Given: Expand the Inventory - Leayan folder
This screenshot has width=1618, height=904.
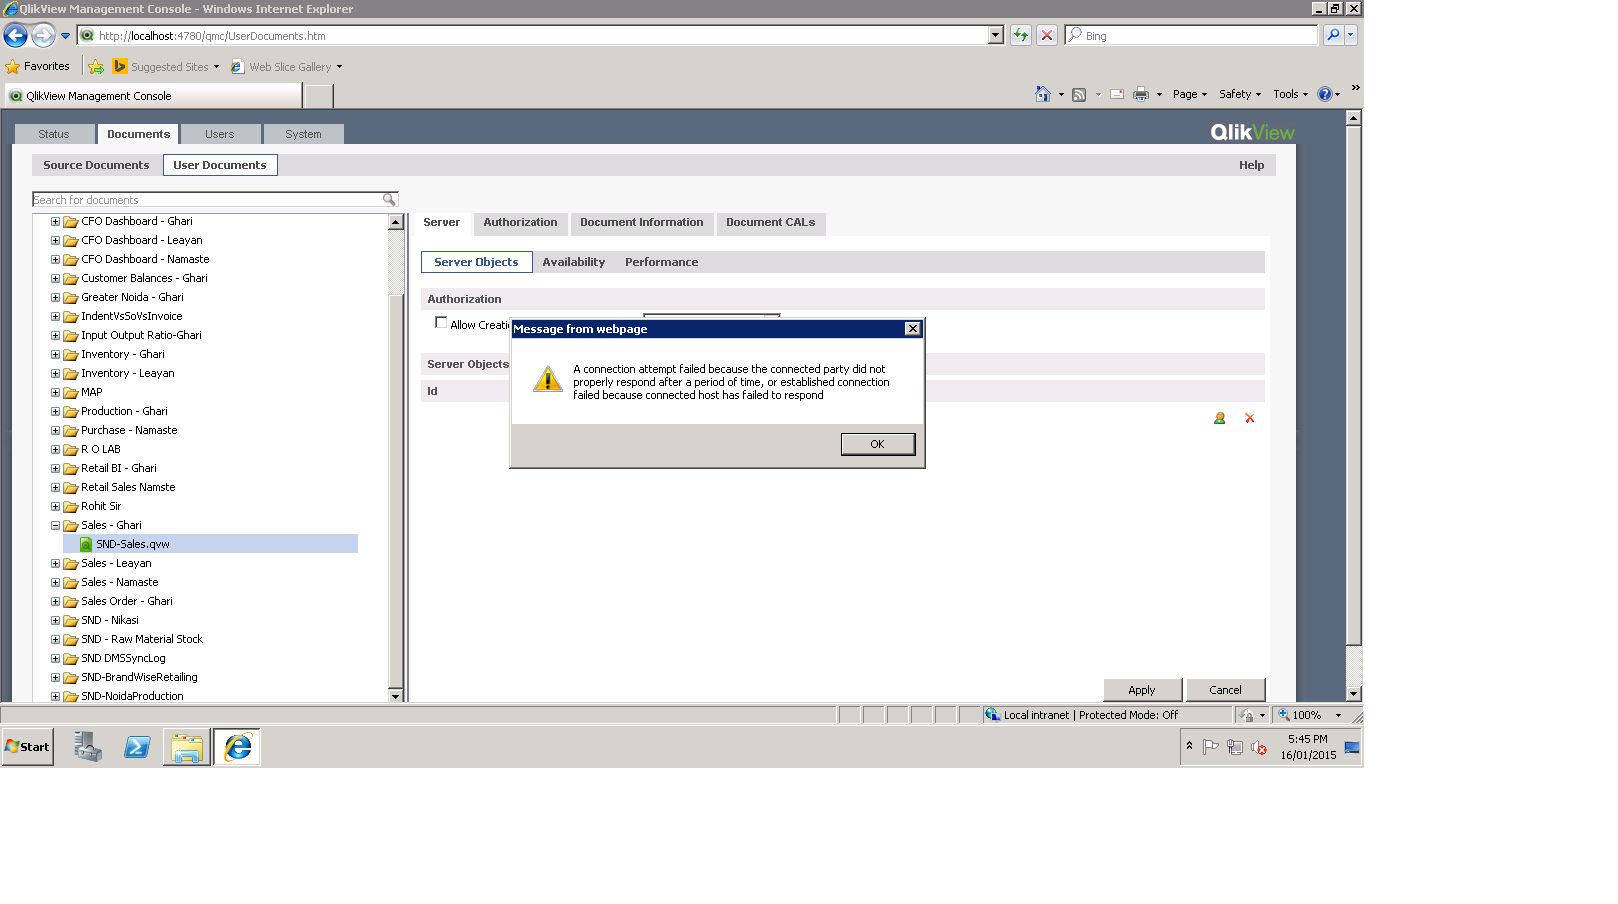Looking at the screenshot, I should 56,374.
